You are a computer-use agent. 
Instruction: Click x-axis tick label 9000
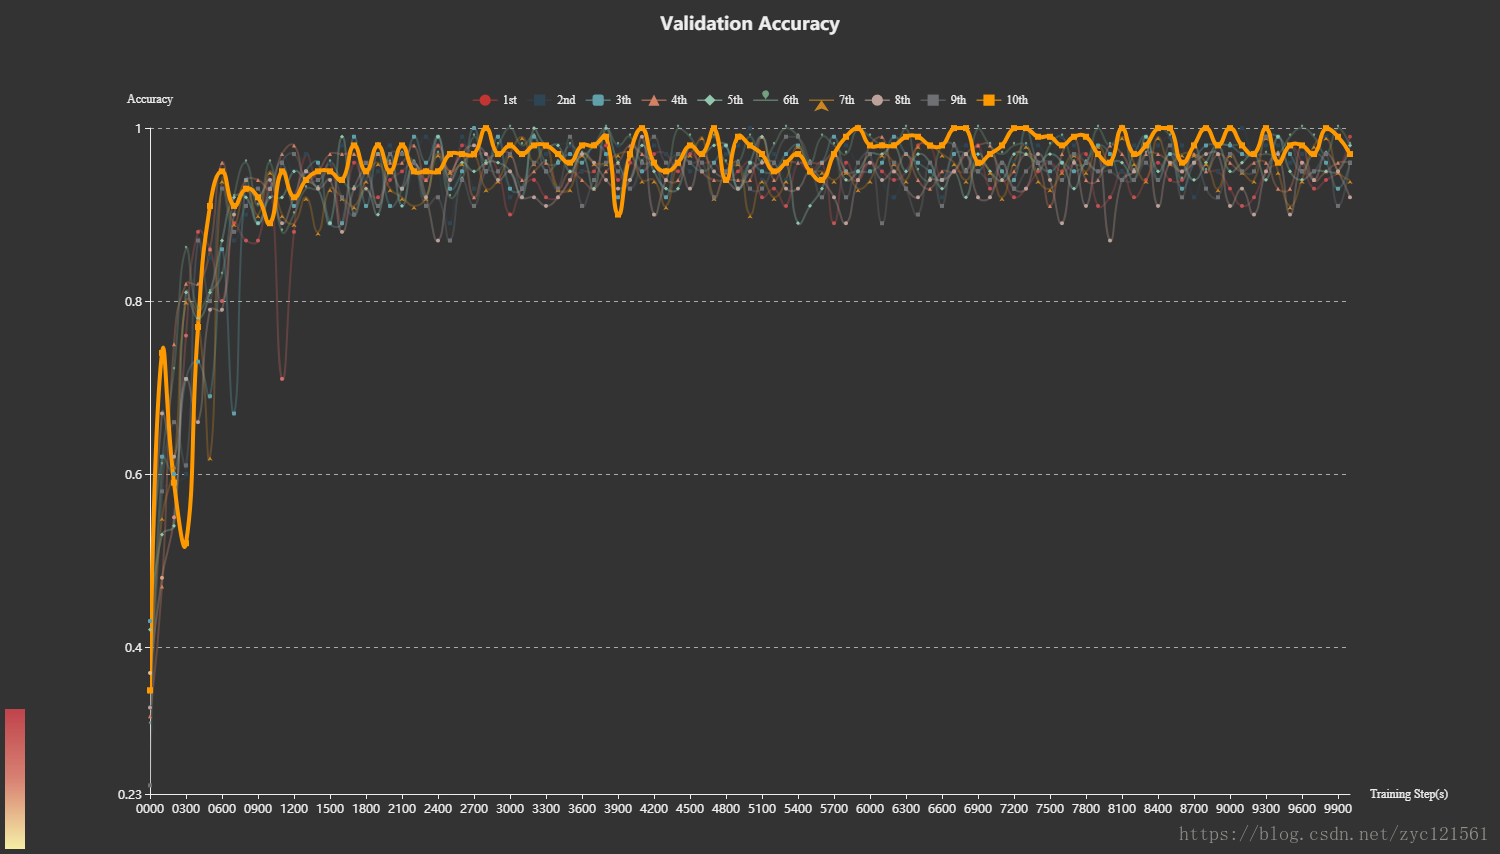point(1230,809)
